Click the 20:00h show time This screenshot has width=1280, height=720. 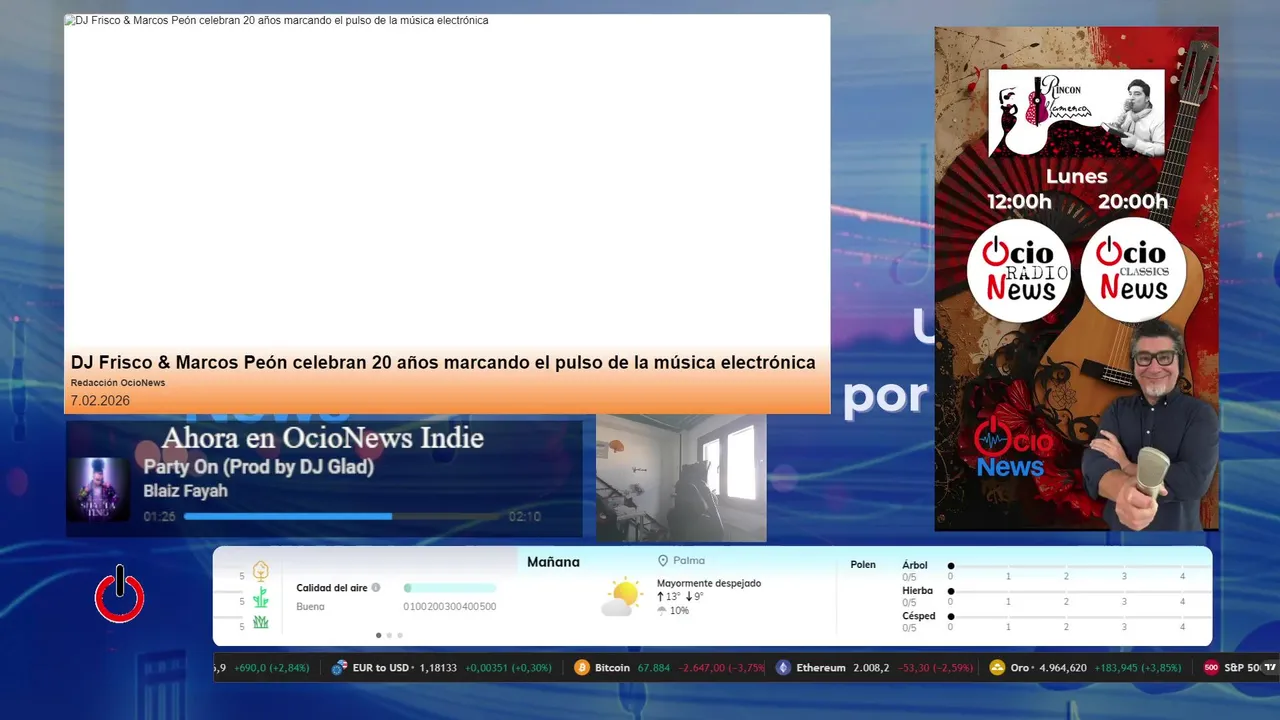1133,202
